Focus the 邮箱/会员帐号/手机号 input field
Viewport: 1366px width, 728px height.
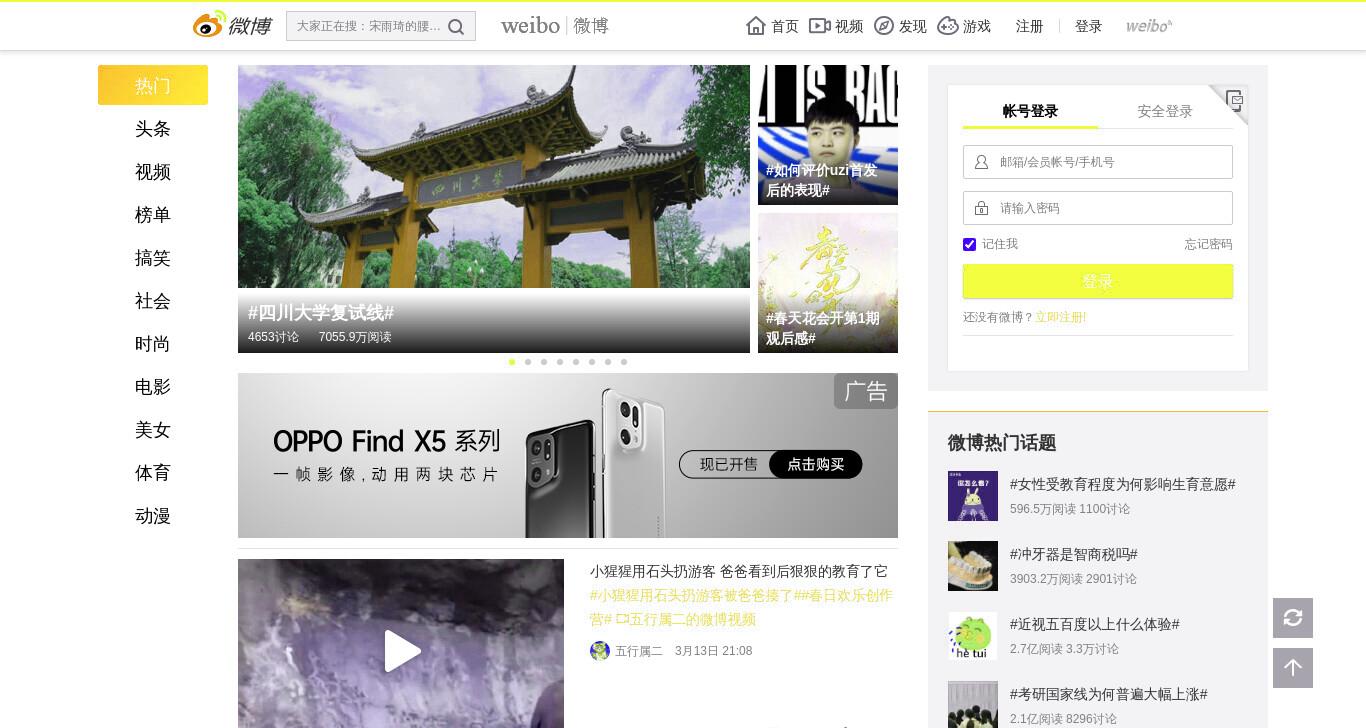click(x=1098, y=162)
